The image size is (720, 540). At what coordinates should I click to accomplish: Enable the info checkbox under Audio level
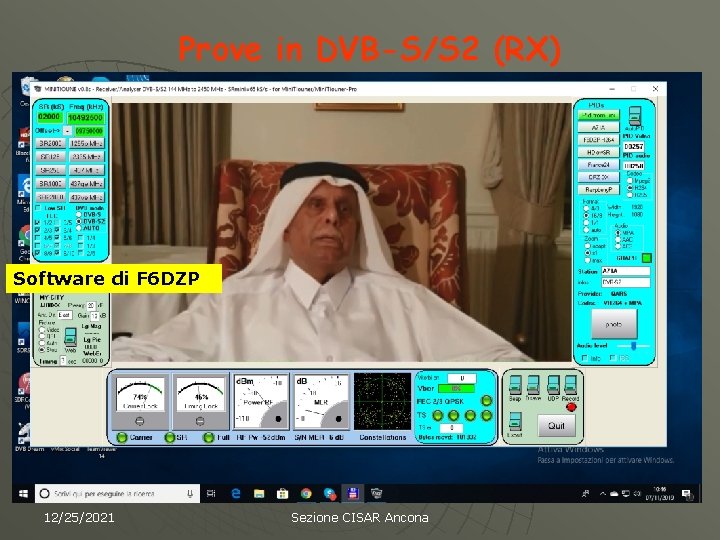[585, 358]
